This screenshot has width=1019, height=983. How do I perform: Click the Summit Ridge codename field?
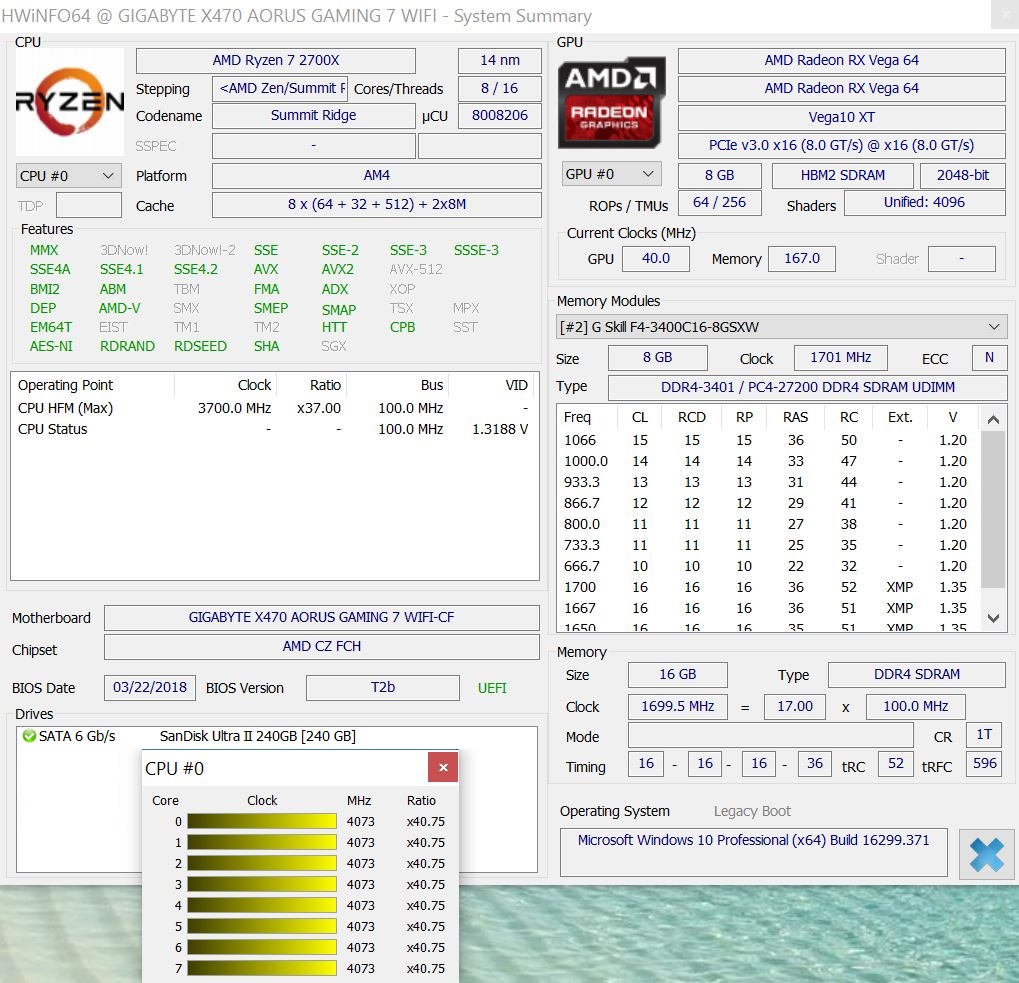(x=313, y=116)
